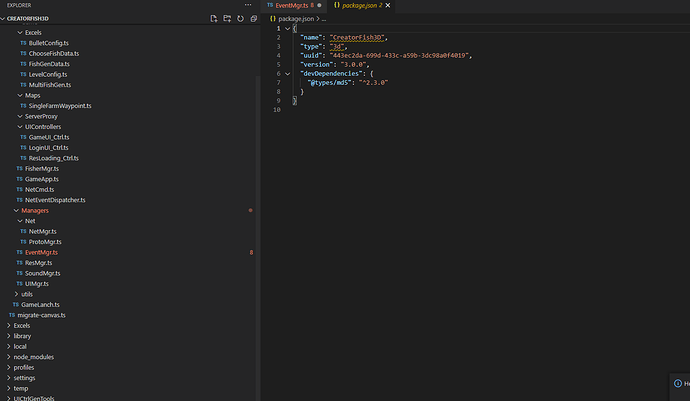The height and width of the screenshot is (401, 690).
Task: Open SingleFarmWaypoint.ts file
Action: point(60,106)
